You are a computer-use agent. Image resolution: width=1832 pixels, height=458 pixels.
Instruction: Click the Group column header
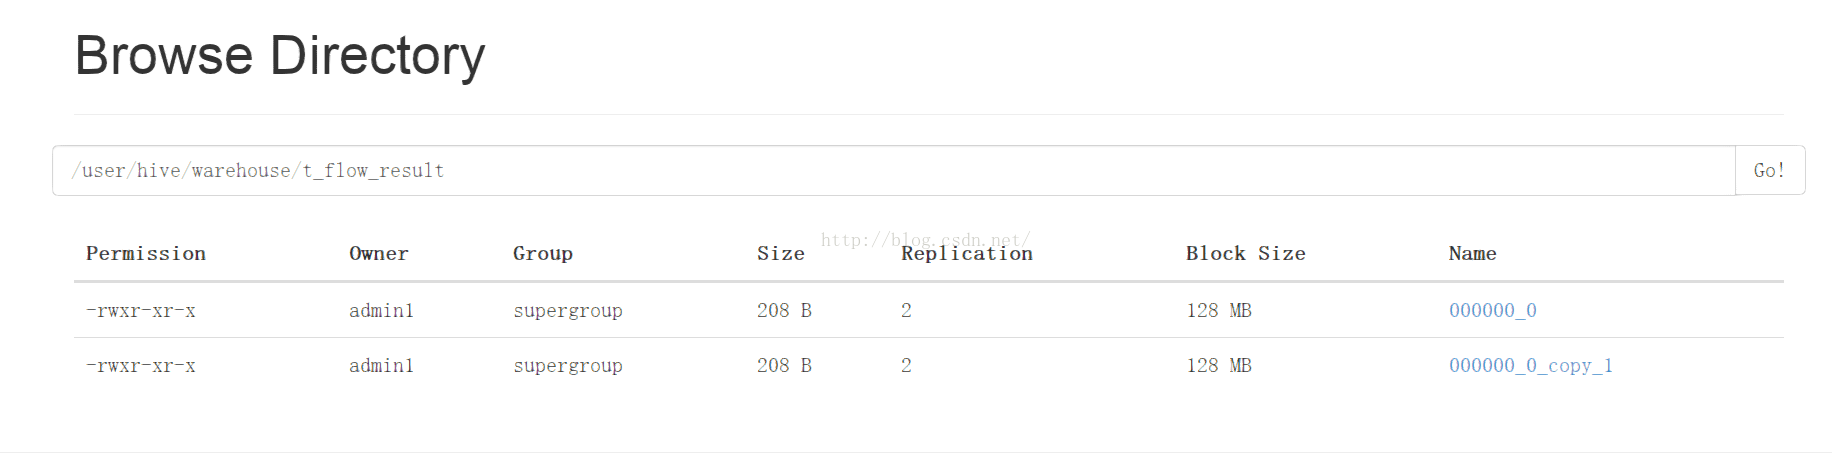[x=543, y=254]
